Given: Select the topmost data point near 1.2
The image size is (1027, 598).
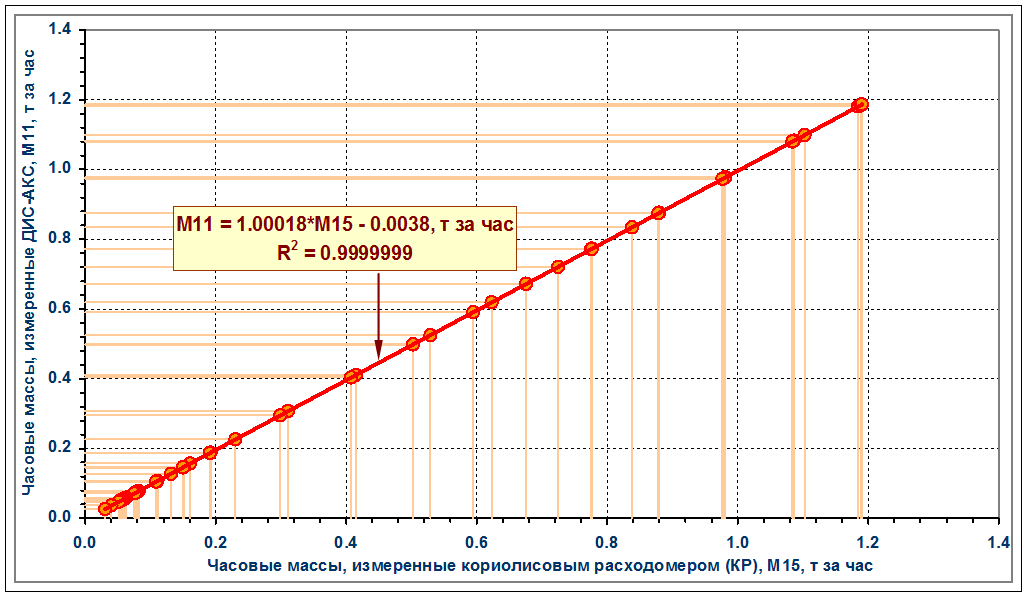Looking at the screenshot, I should [x=859, y=104].
